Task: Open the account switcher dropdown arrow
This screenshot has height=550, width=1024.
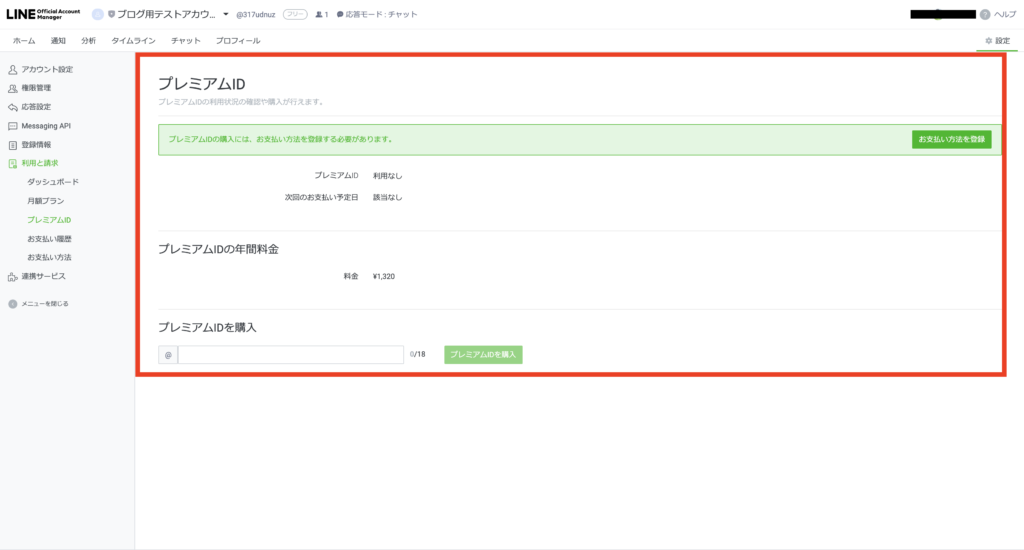Action: tap(226, 15)
